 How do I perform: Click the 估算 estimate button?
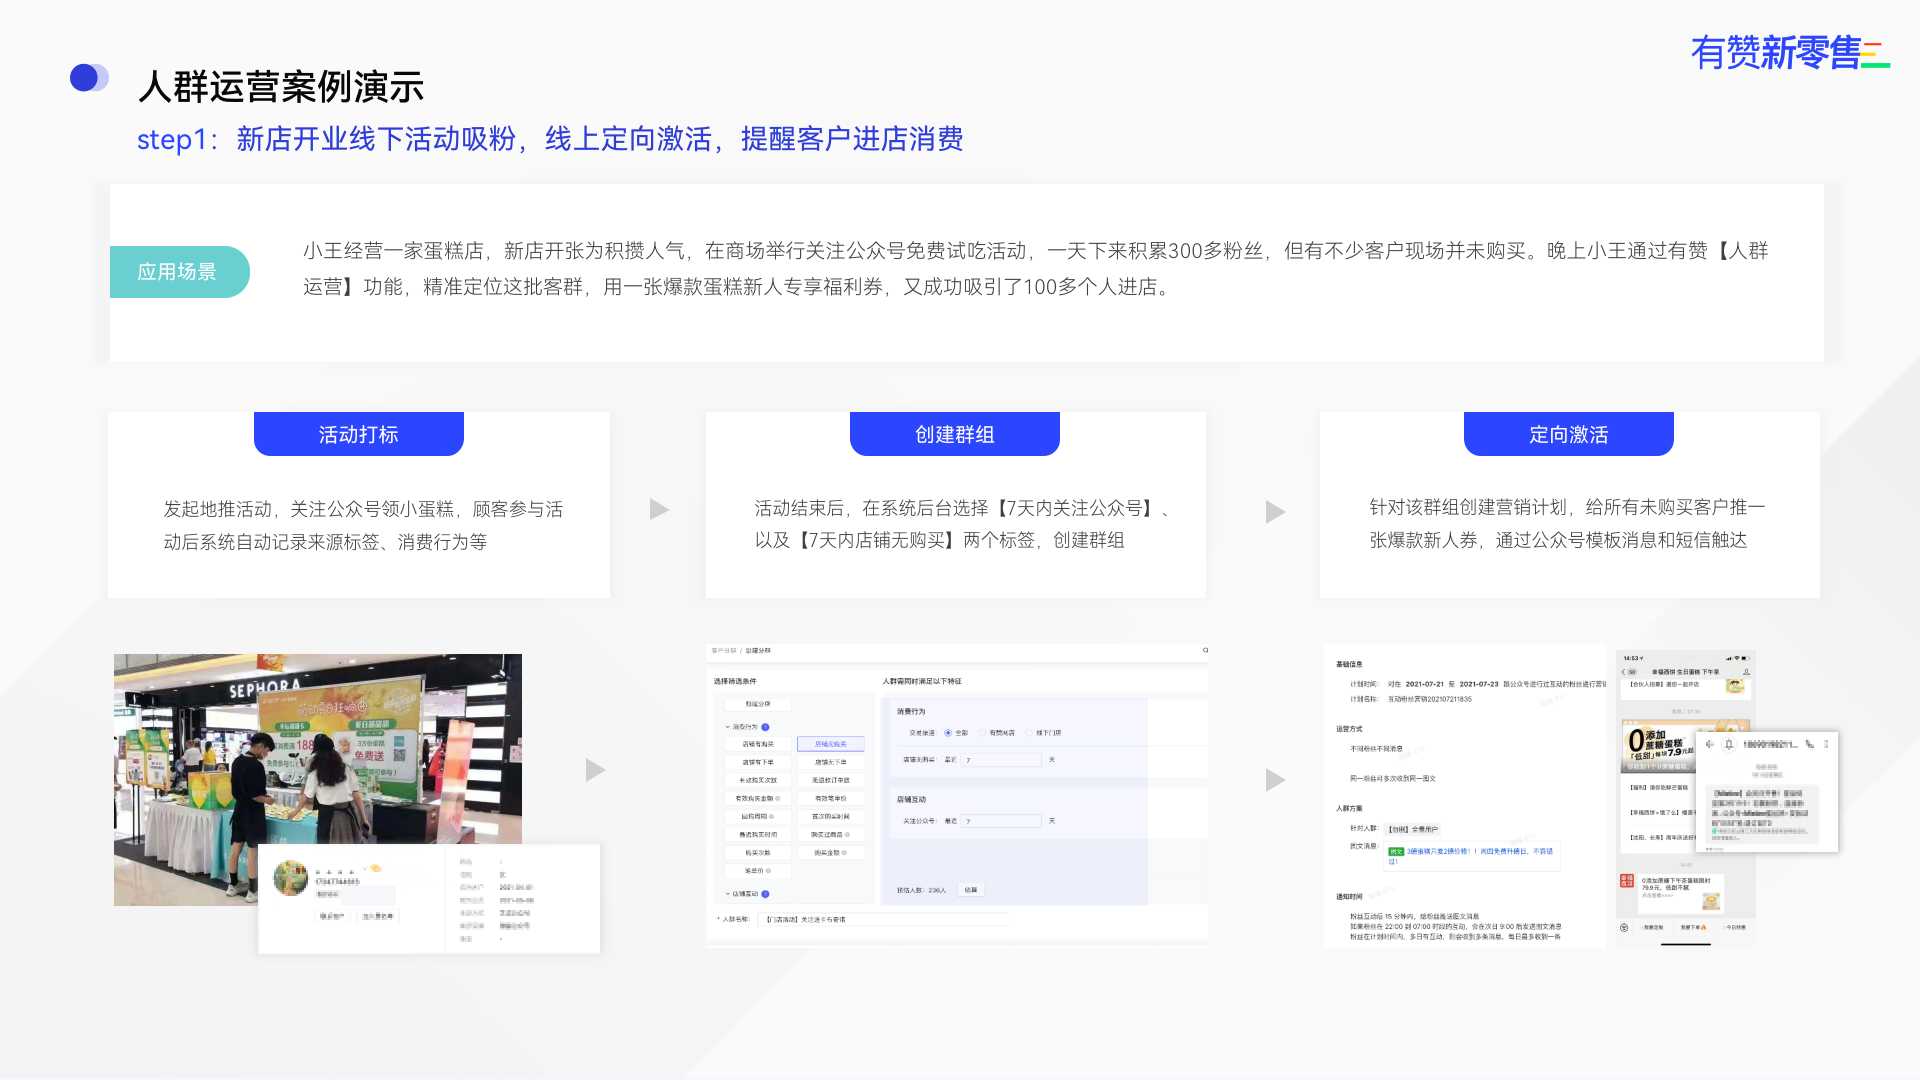971,890
